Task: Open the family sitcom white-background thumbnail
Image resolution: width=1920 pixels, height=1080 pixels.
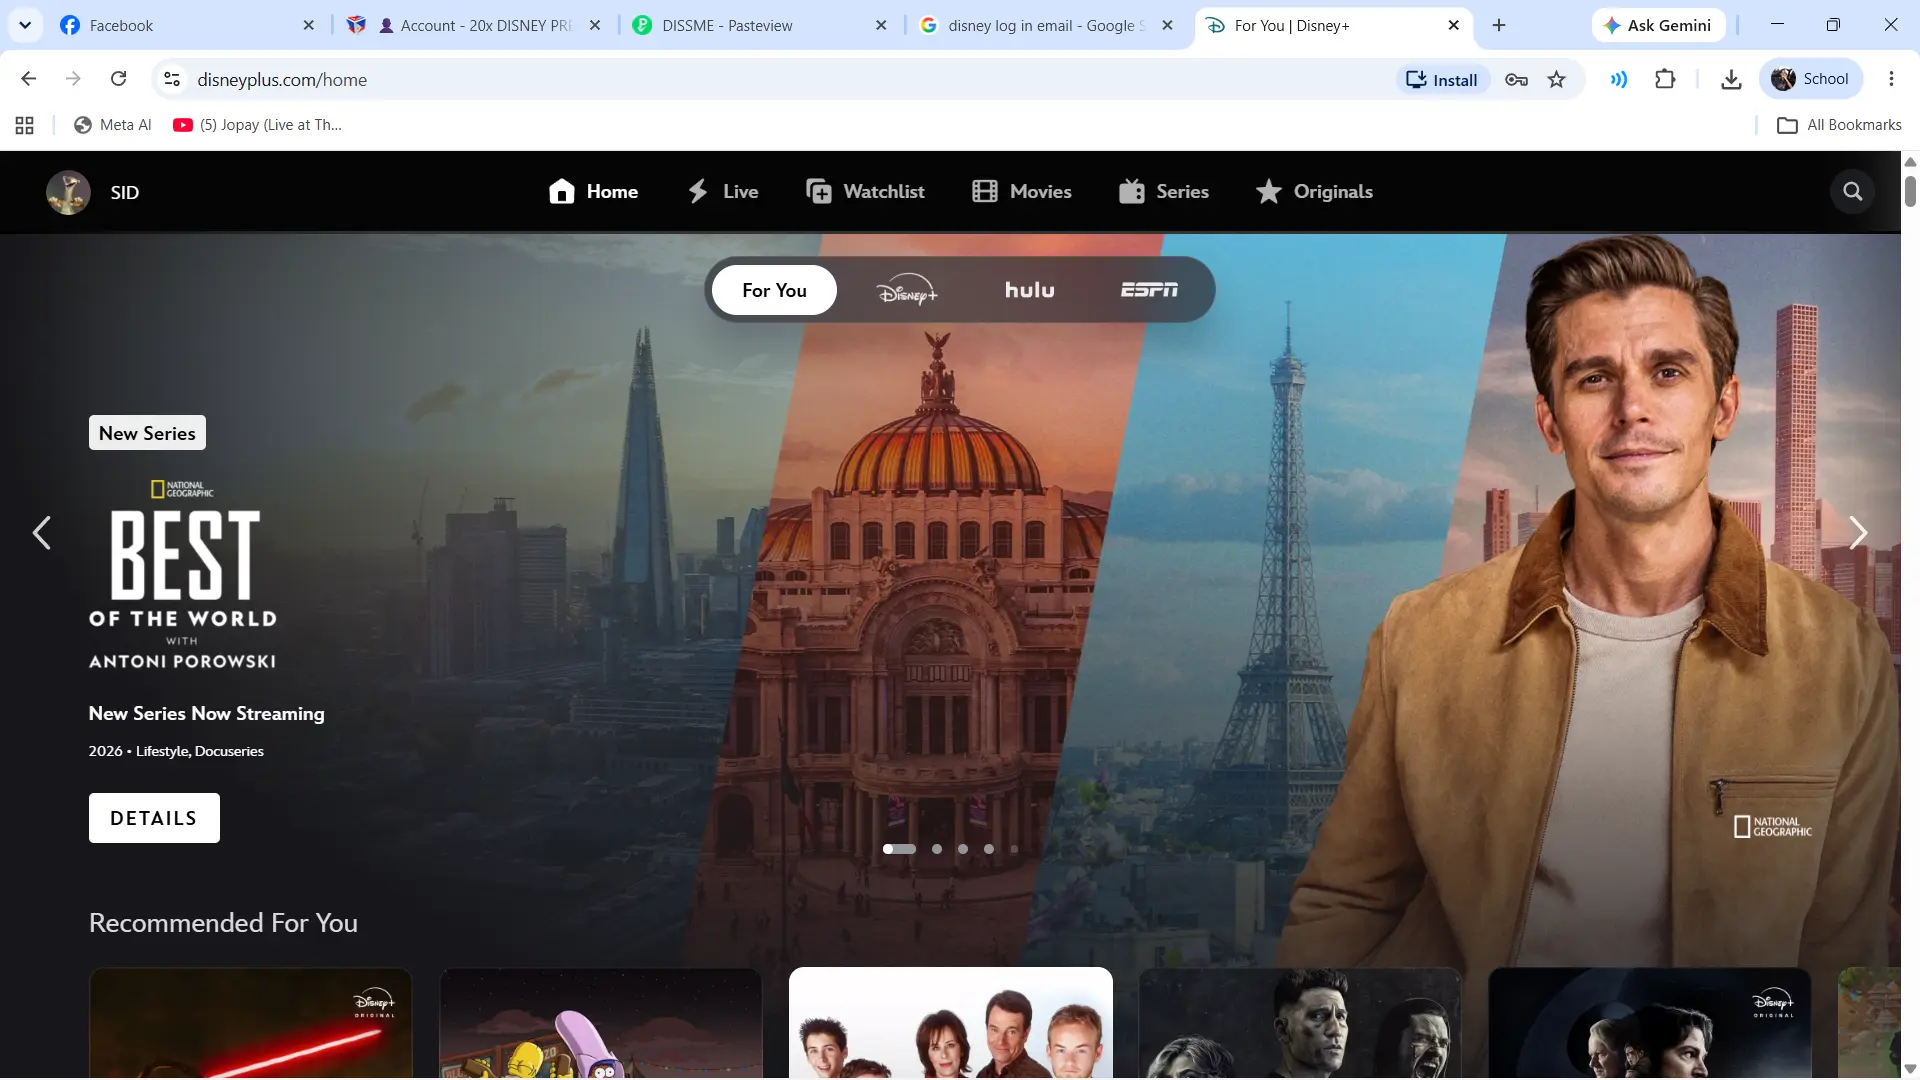Action: [950, 1023]
